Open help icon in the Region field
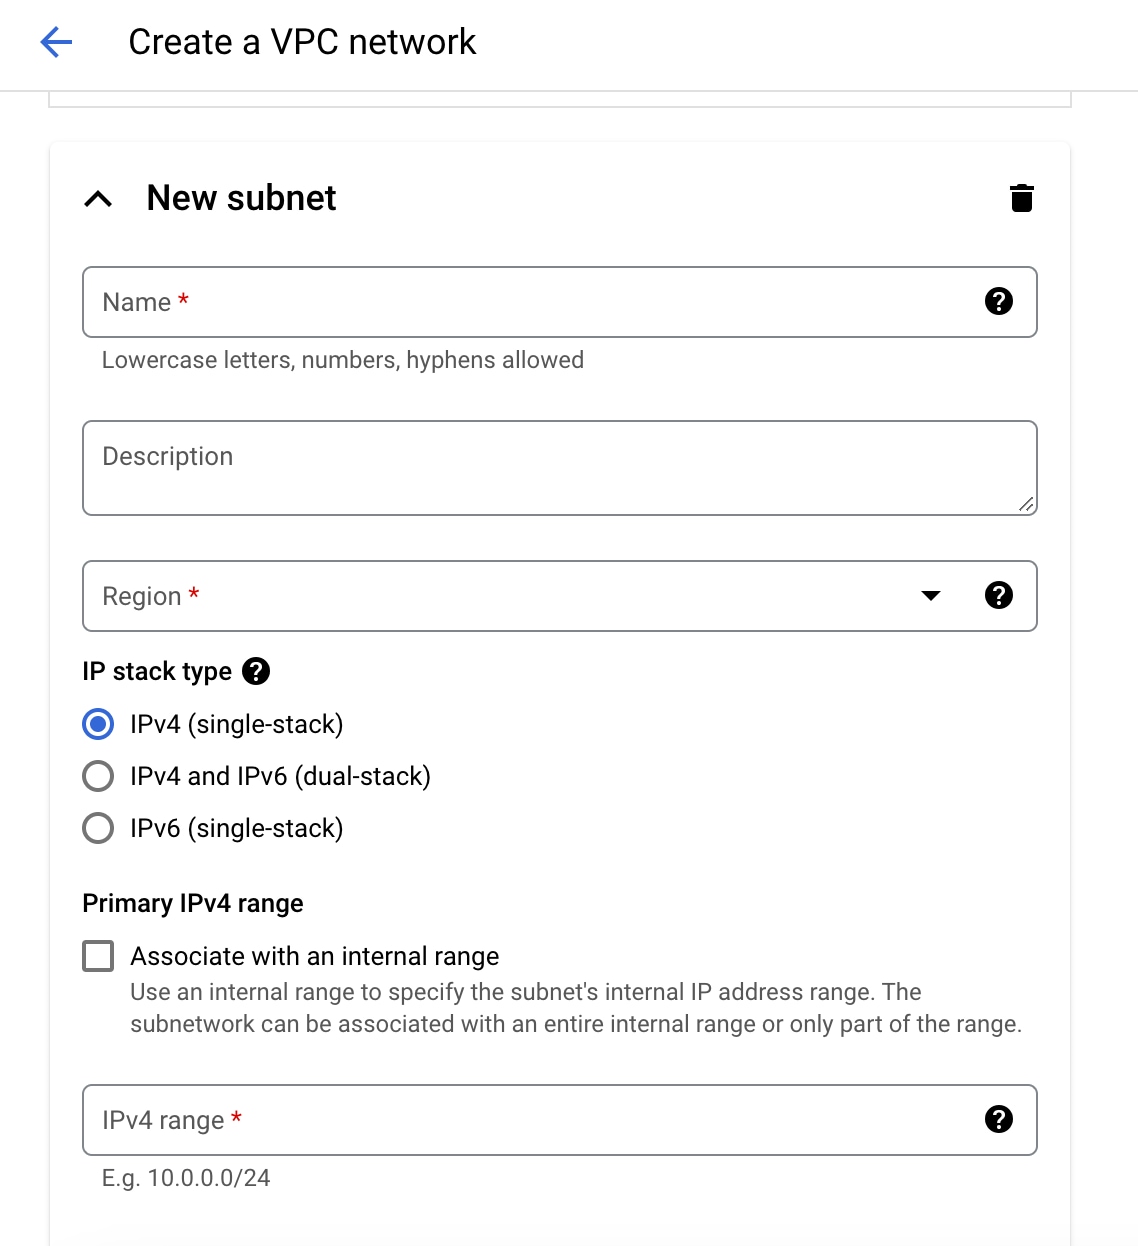 (998, 595)
